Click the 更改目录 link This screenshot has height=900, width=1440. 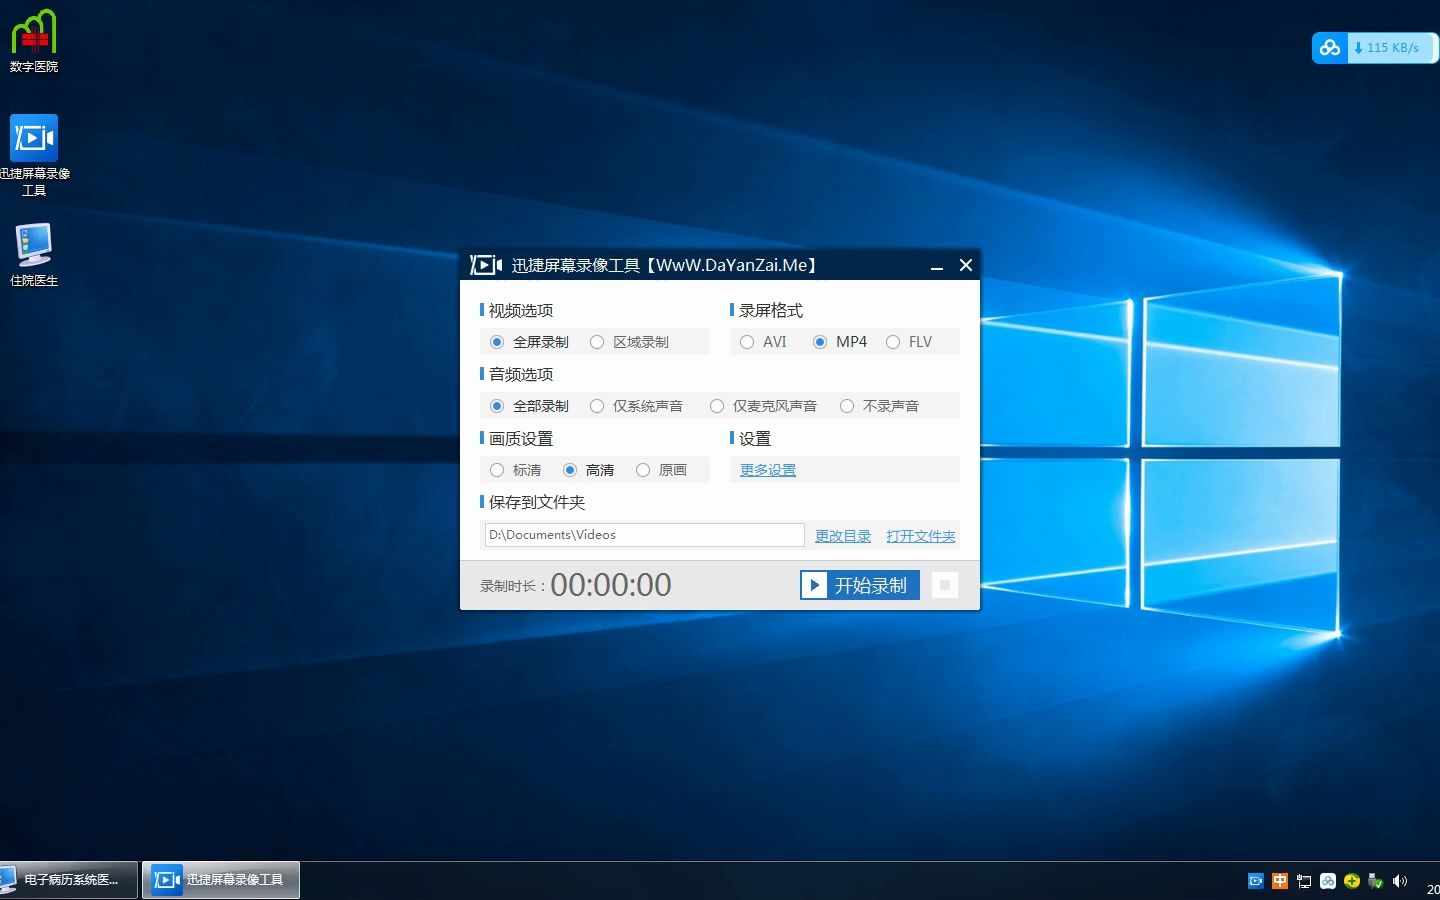[x=843, y=536]
